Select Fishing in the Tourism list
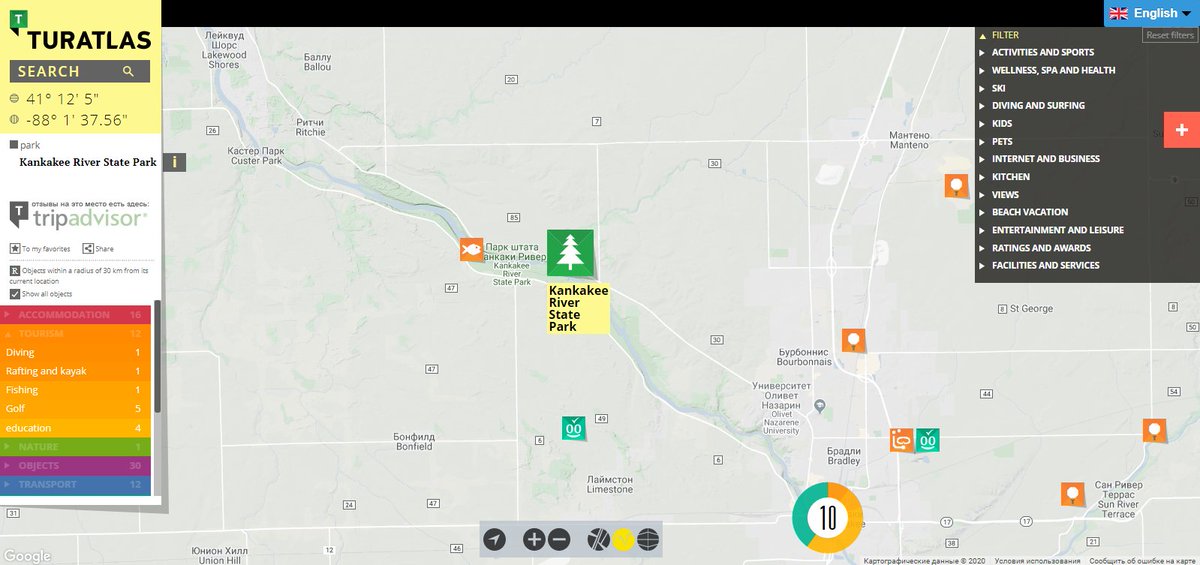Screen dimensions: 1200x565 click(75, 390)
